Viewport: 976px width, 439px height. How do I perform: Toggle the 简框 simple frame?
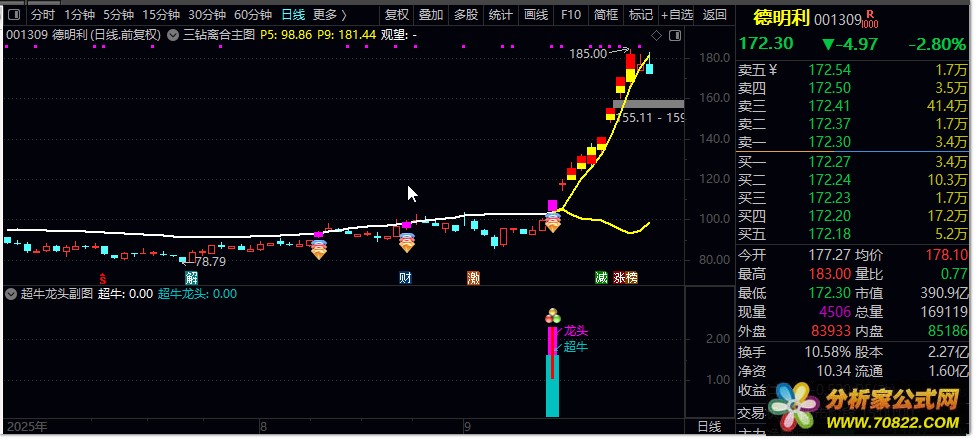point(606,14)
